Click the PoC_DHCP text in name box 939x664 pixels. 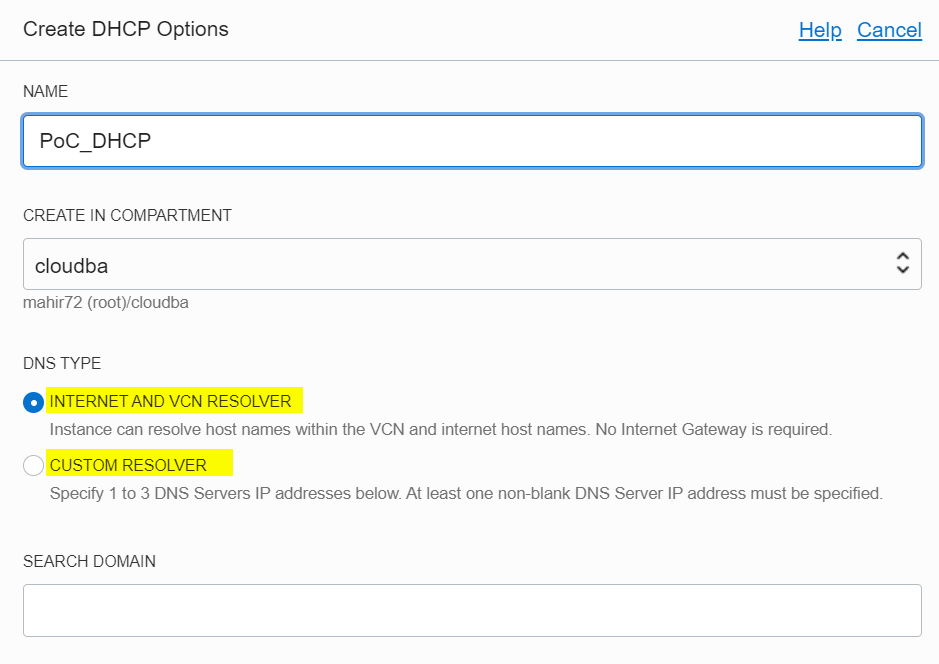click(95, 141)
